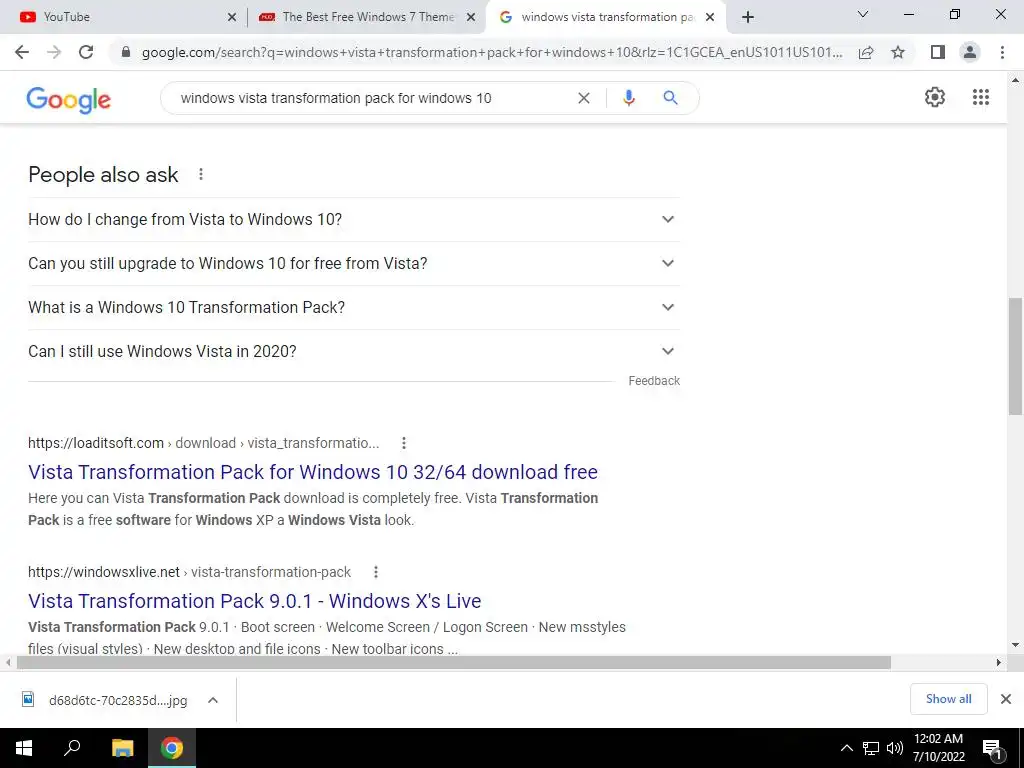
Task: Expand 'Can I still use Windows Vista in 2020?'
Action: (353, 351)
